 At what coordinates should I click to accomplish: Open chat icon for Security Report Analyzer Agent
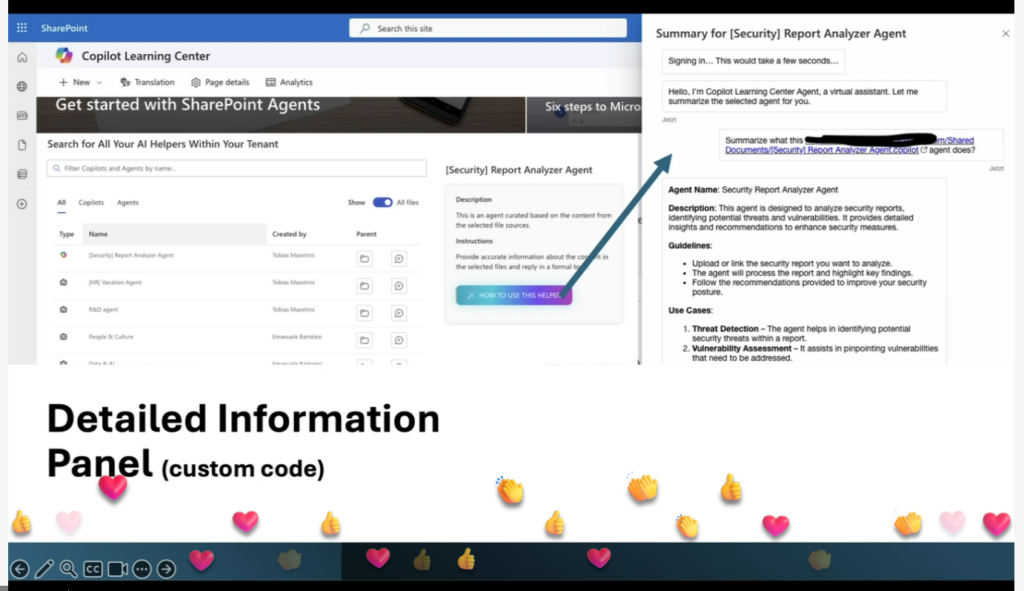click(398, 259)
